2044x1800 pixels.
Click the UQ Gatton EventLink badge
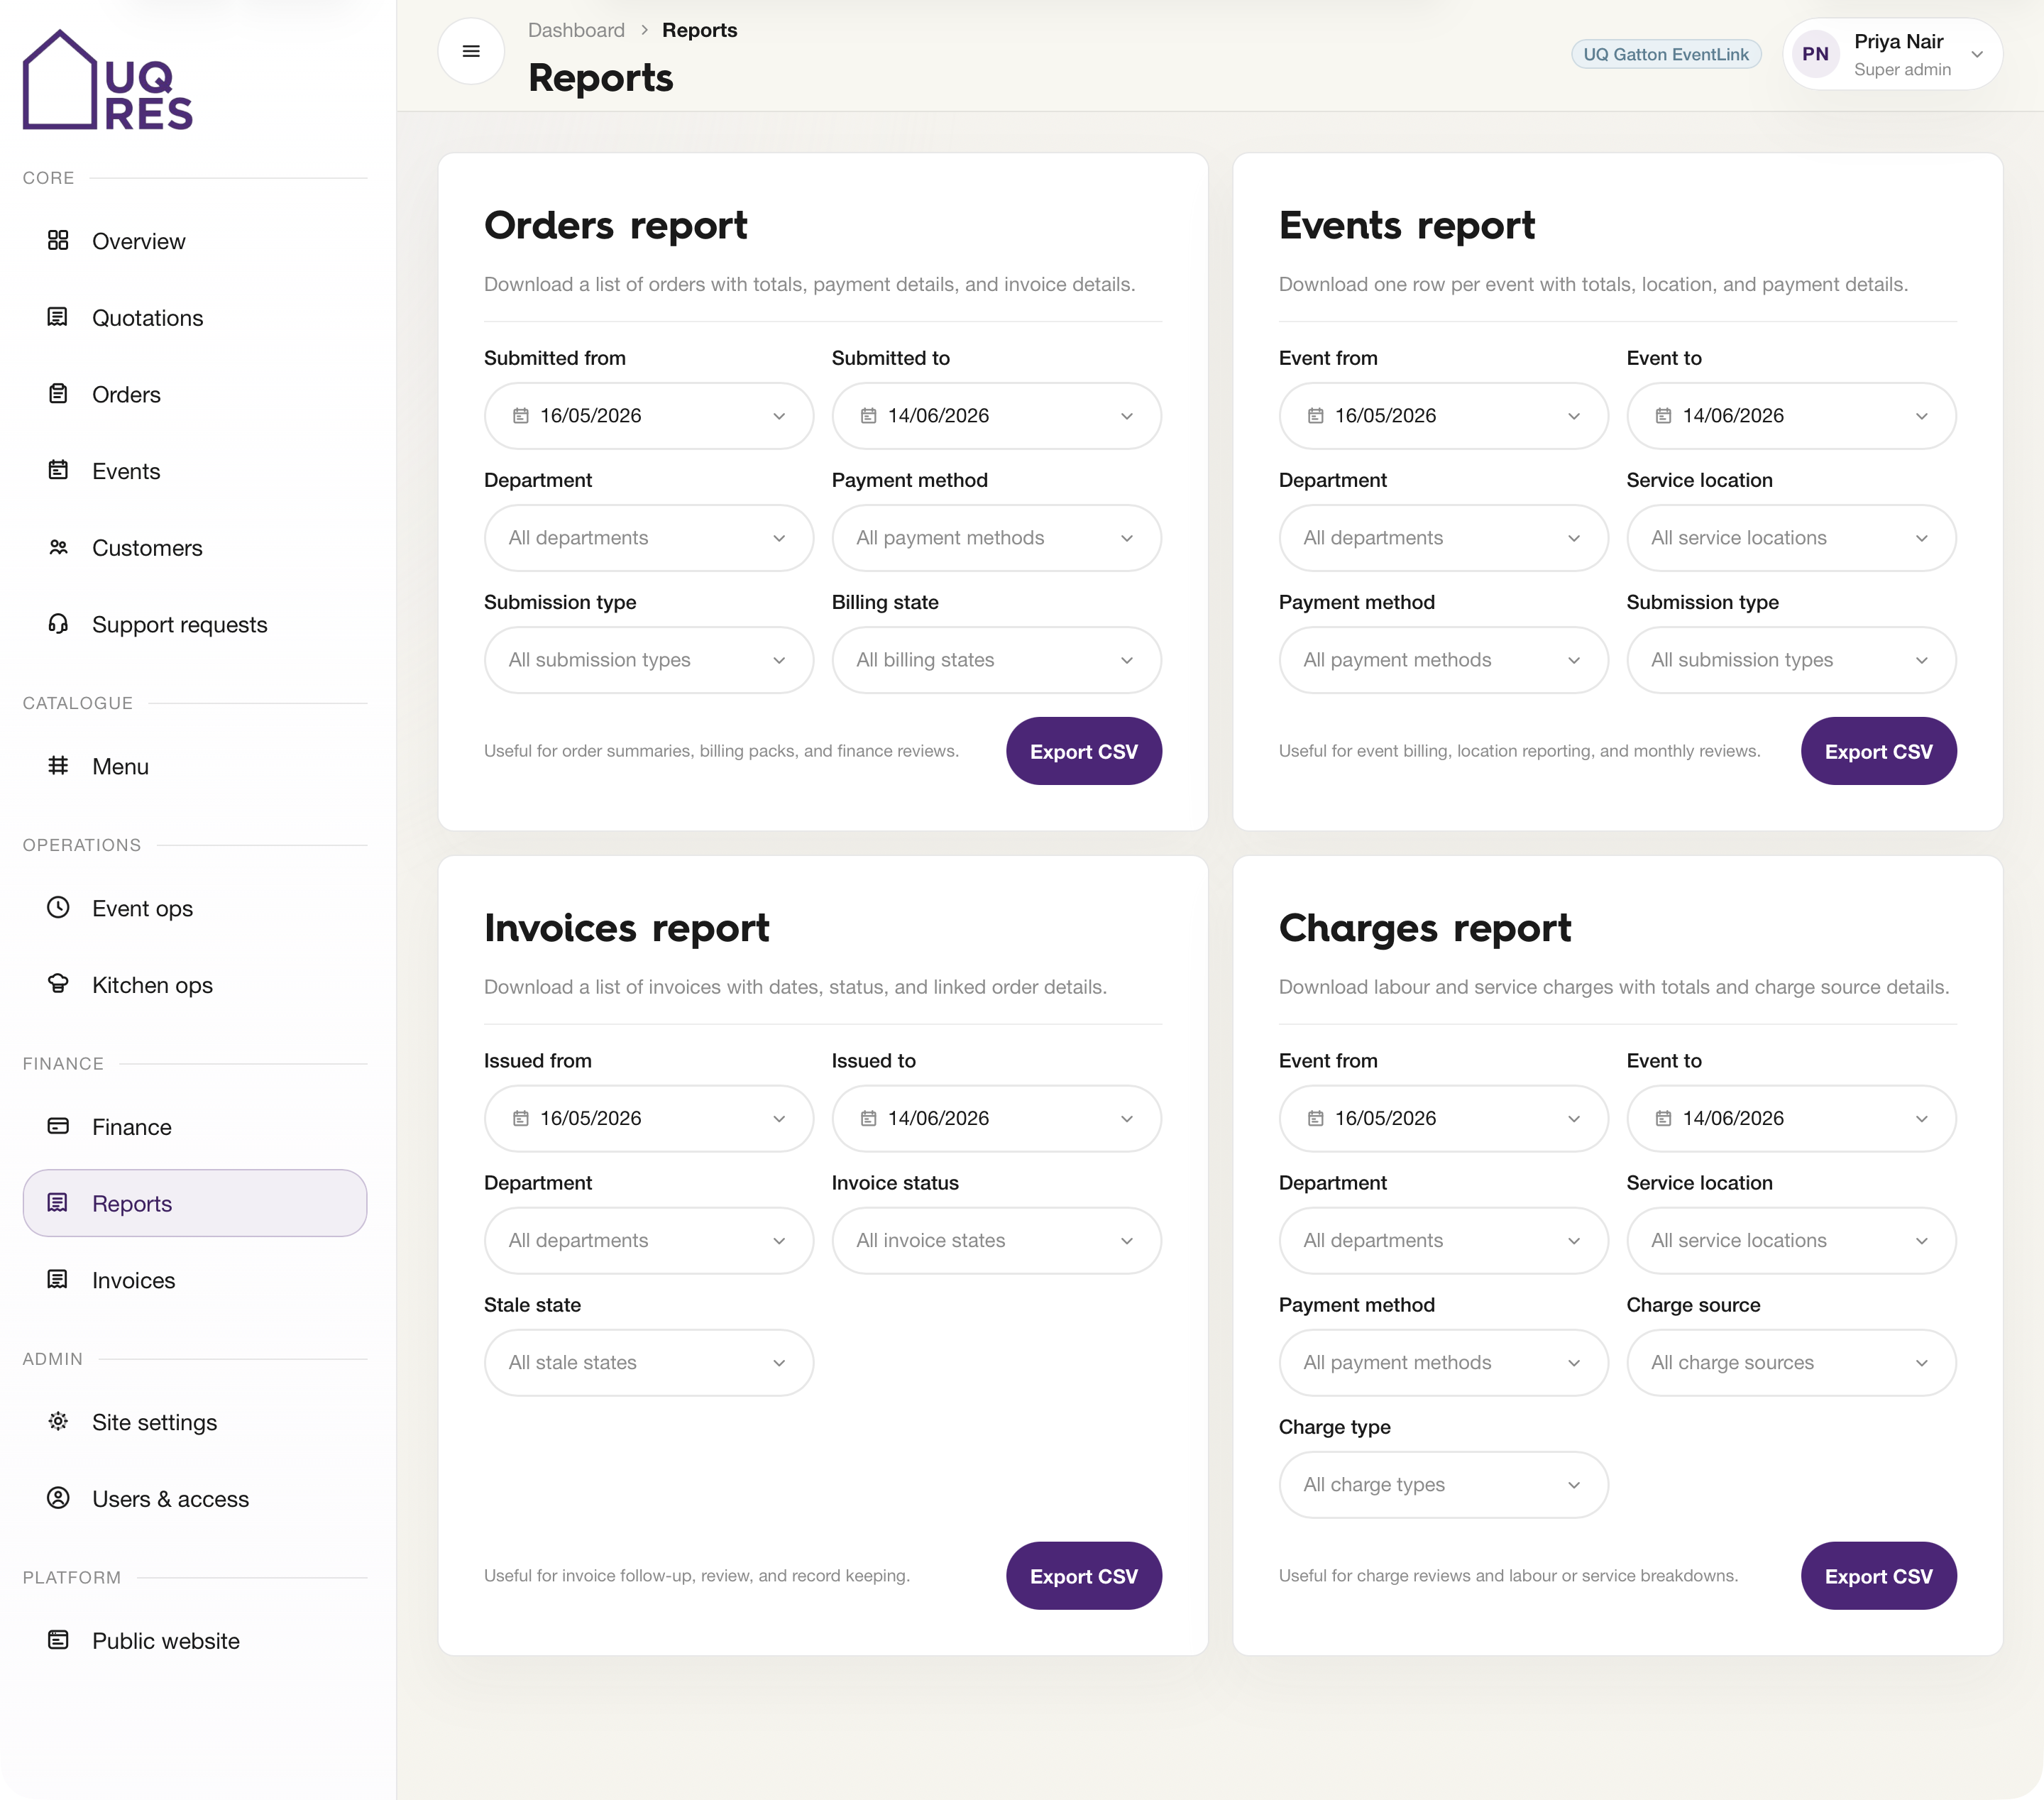pos(1666,54)
